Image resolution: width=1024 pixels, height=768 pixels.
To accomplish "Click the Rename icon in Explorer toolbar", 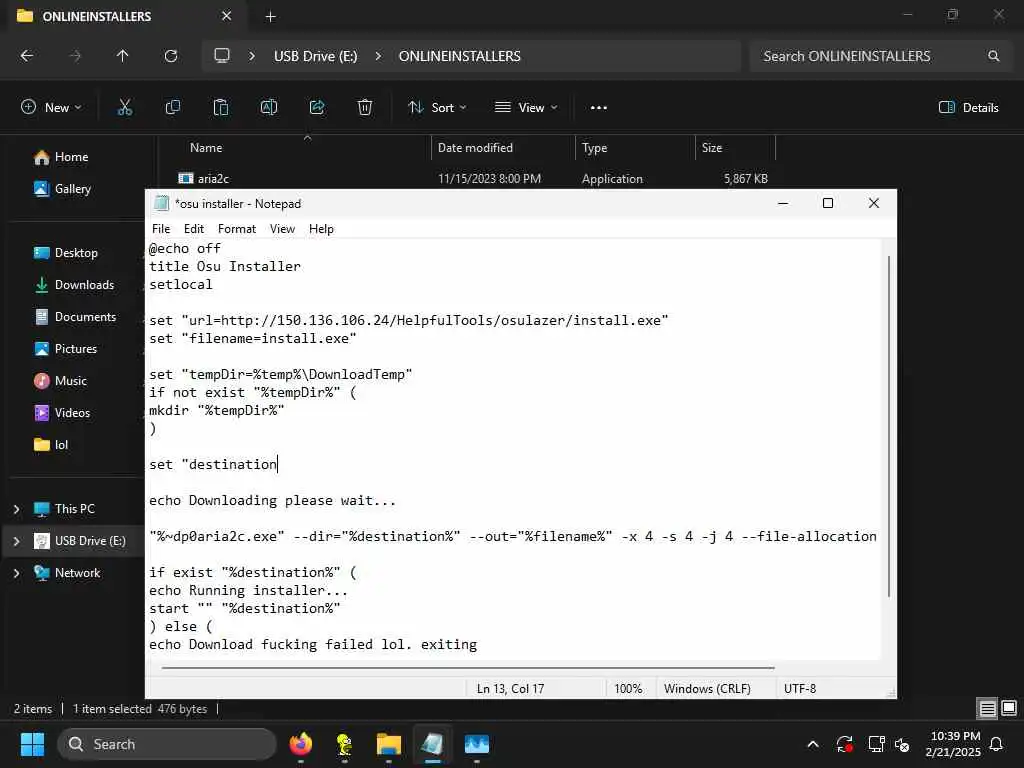I will click(269, 108).
